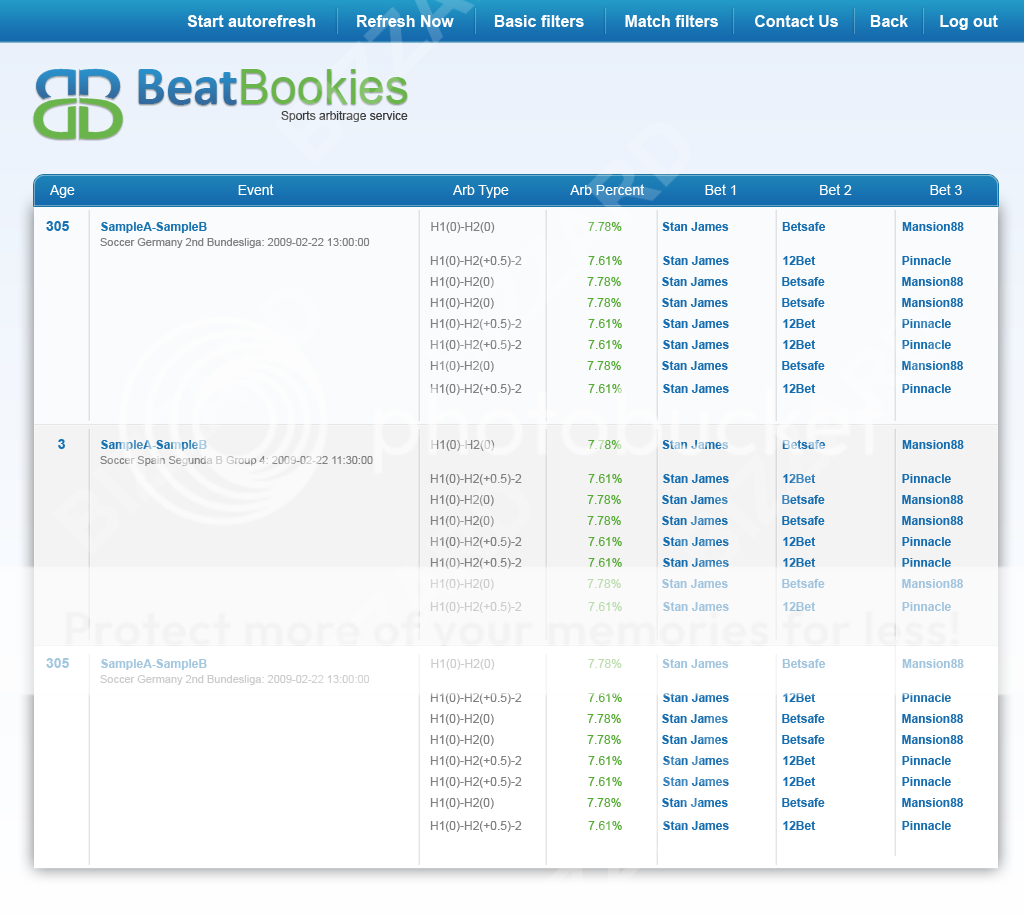1024x917 pixels.
Task: Click the Back navigation item
Action: 889,22
